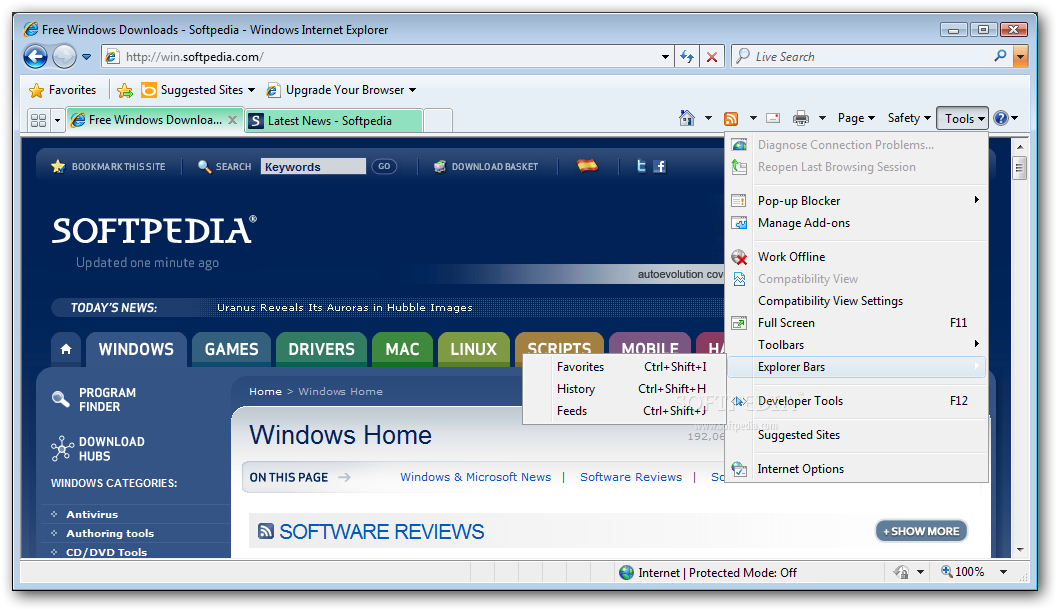Screen dimensions: 1058x611
Task: Click the New Tab blank button
Action: tap(438, 121)
